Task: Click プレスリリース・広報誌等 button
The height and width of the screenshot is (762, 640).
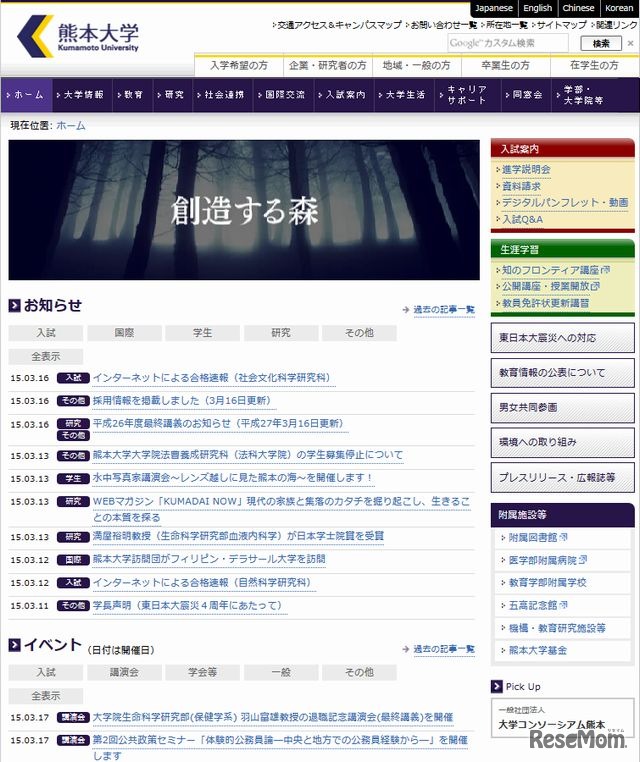Action: 563,478
